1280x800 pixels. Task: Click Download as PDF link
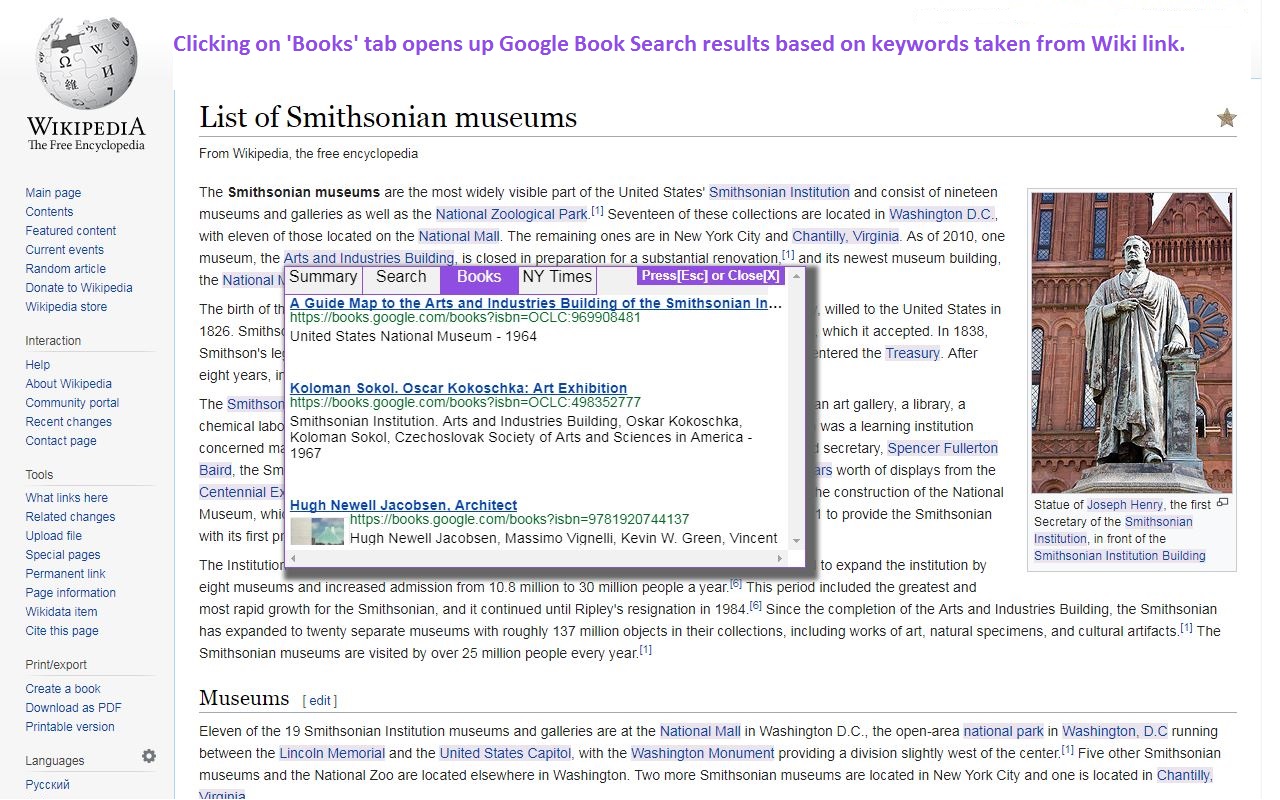(74, 708)
